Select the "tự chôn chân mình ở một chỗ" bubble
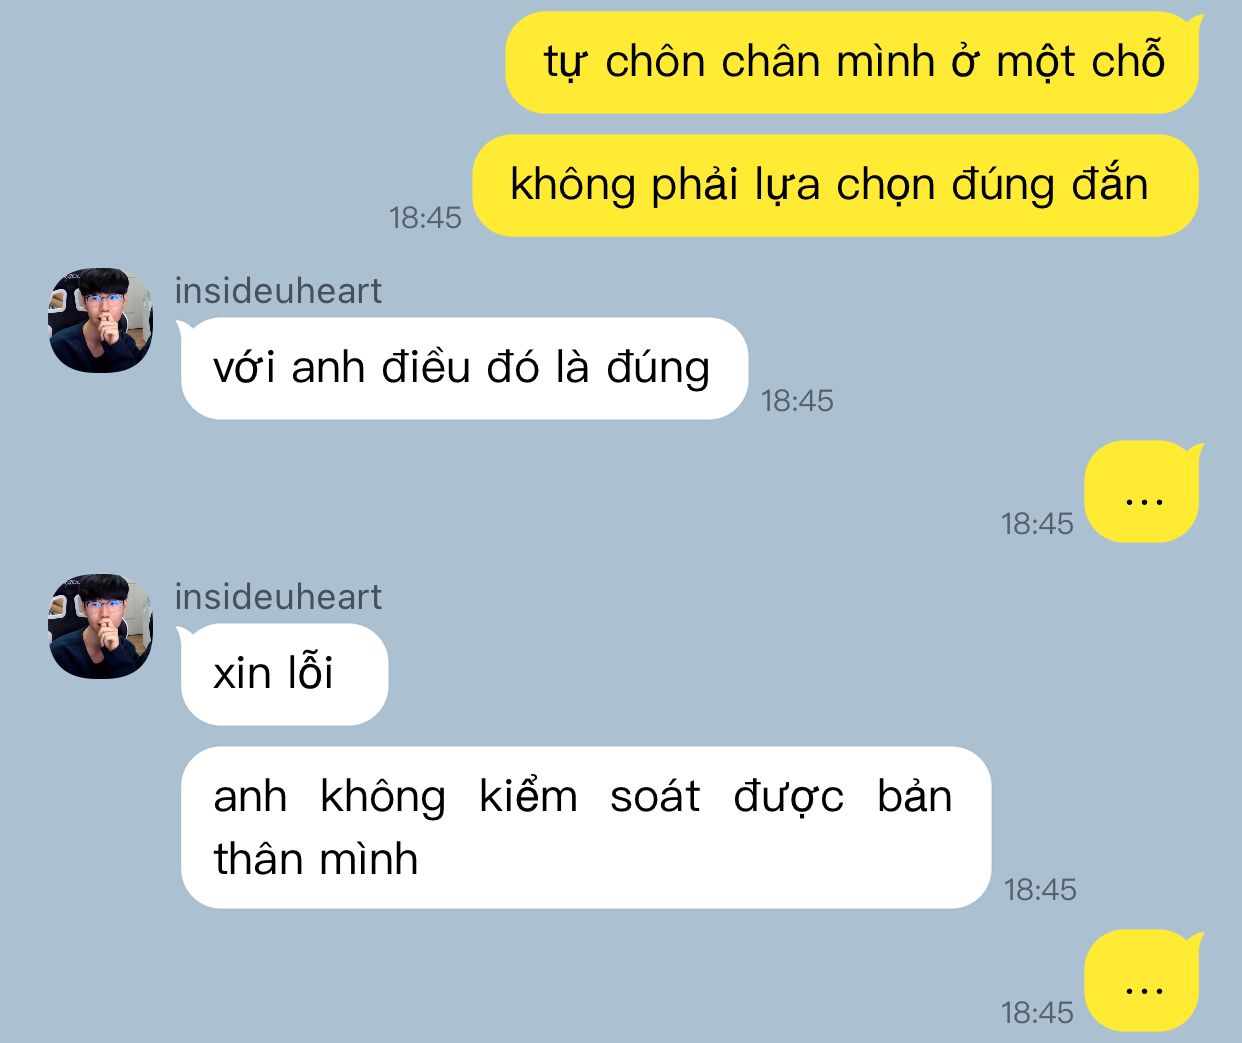 point(853,62)
